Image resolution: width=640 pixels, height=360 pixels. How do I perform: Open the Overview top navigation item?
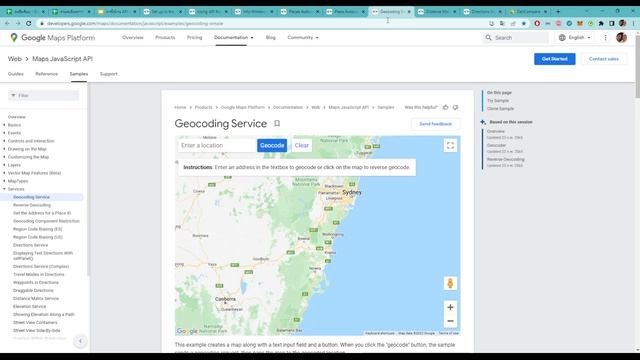tap(133, 38)
